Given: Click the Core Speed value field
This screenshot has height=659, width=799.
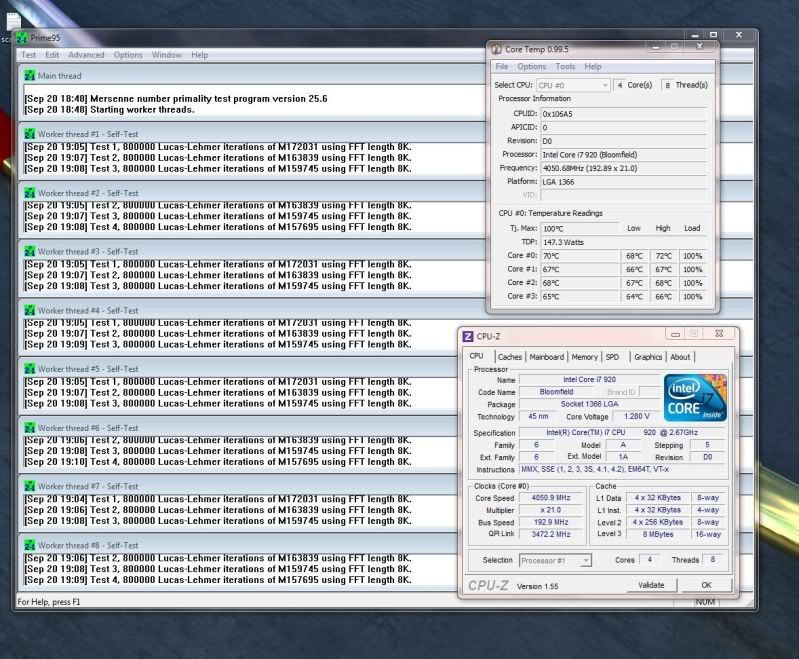Looking at the screenshot, I should [x=553, y=497].
